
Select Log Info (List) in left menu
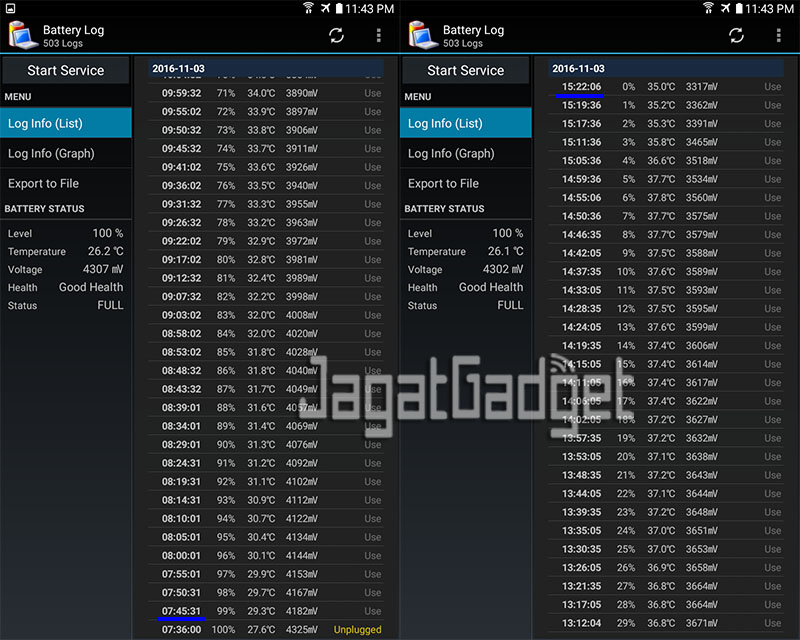[66, 123]
